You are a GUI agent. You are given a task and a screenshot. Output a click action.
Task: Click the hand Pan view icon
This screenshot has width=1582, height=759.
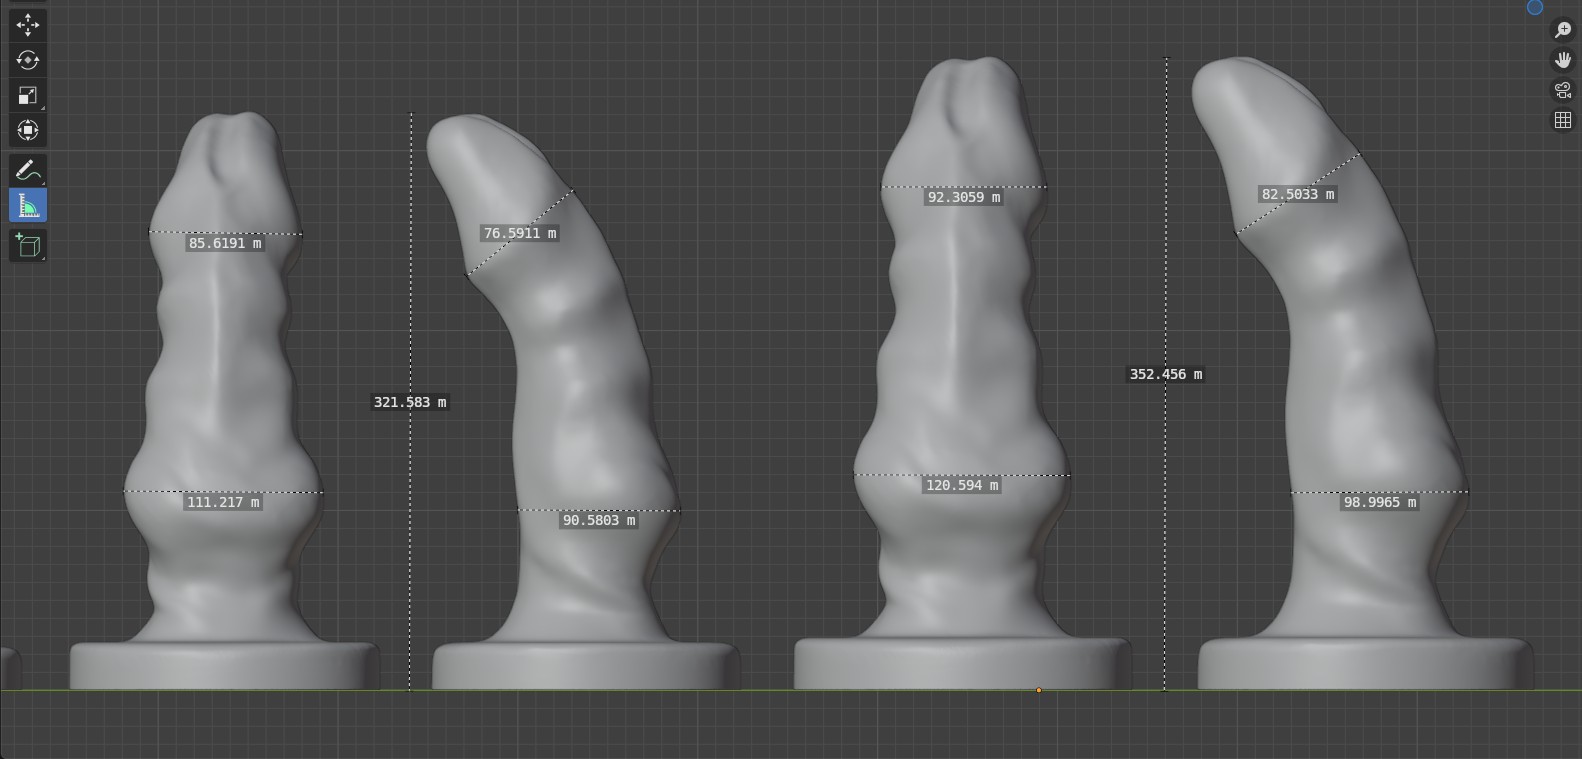click(1563, 60)
